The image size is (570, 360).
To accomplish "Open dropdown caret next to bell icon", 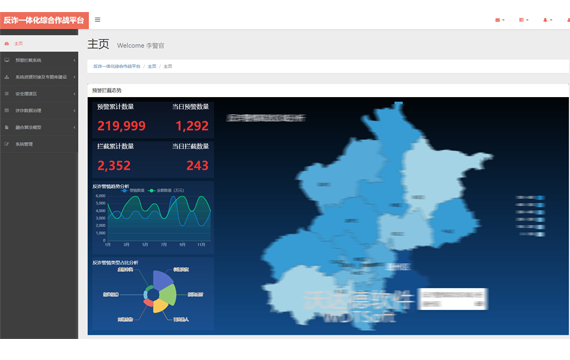I will pos(551,20).
